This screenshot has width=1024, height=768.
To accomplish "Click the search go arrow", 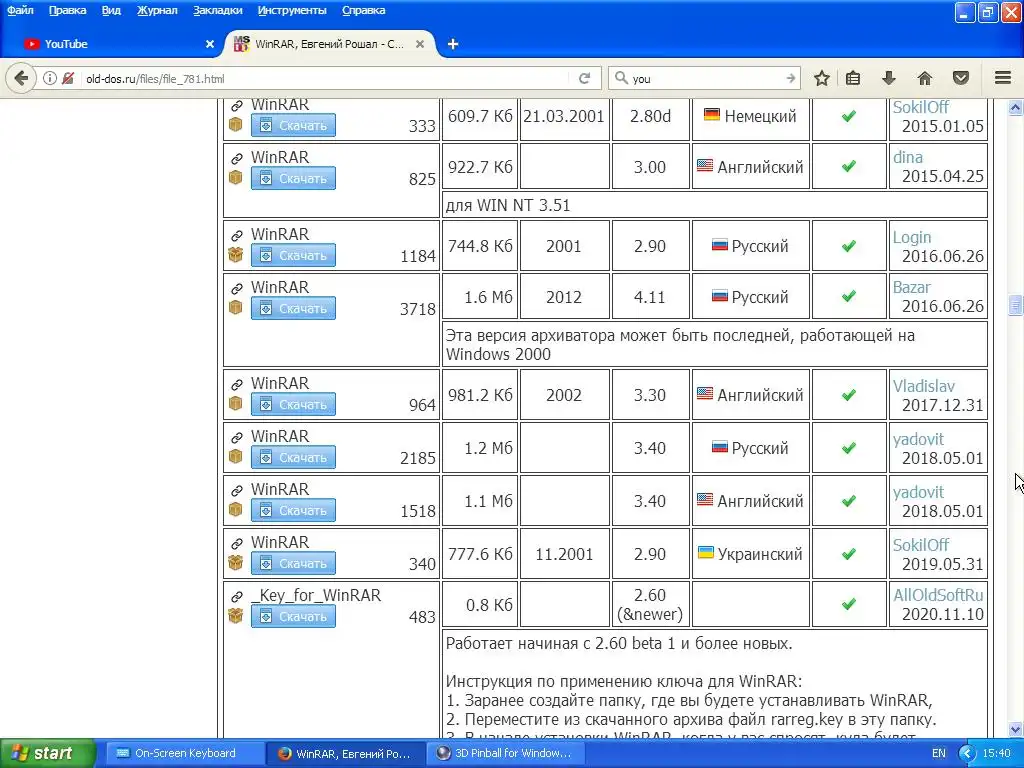I will click(x=790, y=78).
